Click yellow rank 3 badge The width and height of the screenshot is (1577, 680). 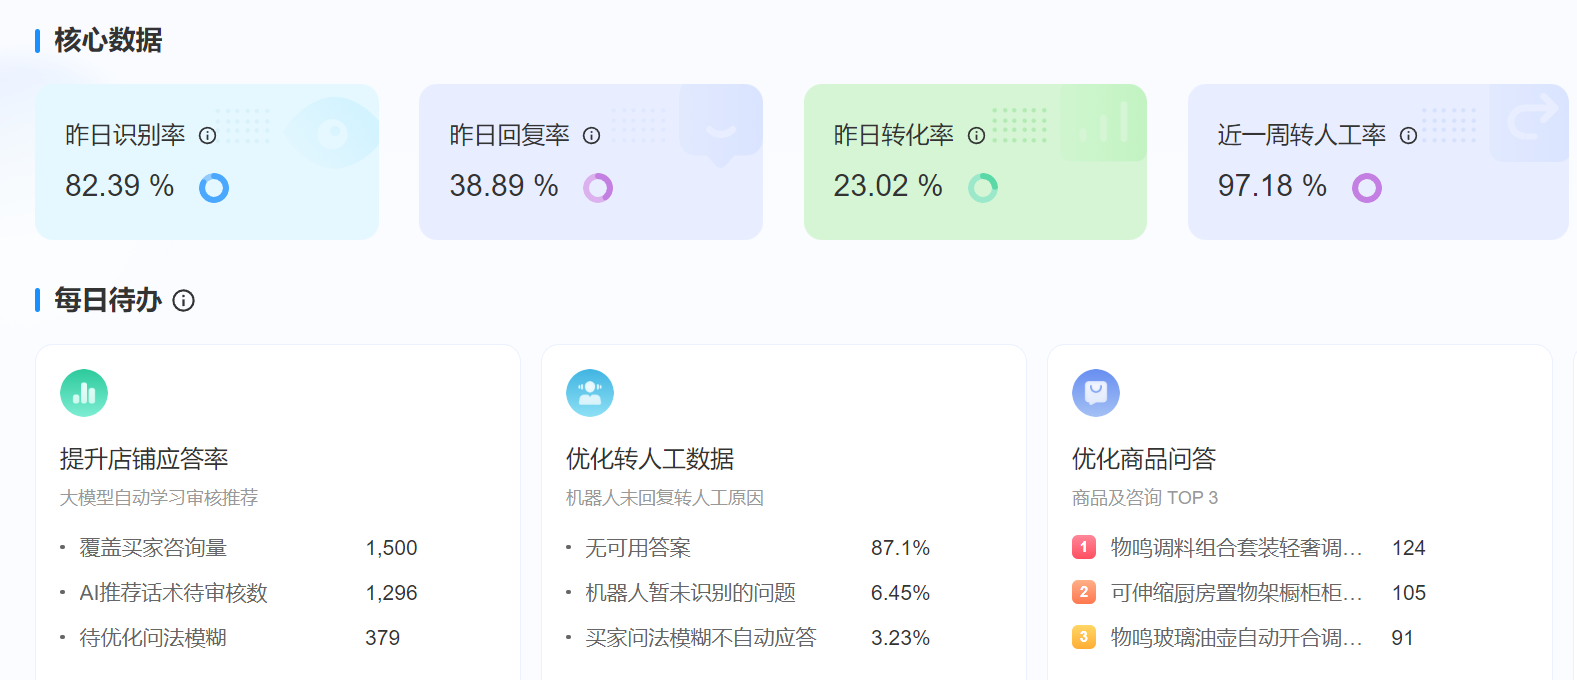[x=1084, y=637]
